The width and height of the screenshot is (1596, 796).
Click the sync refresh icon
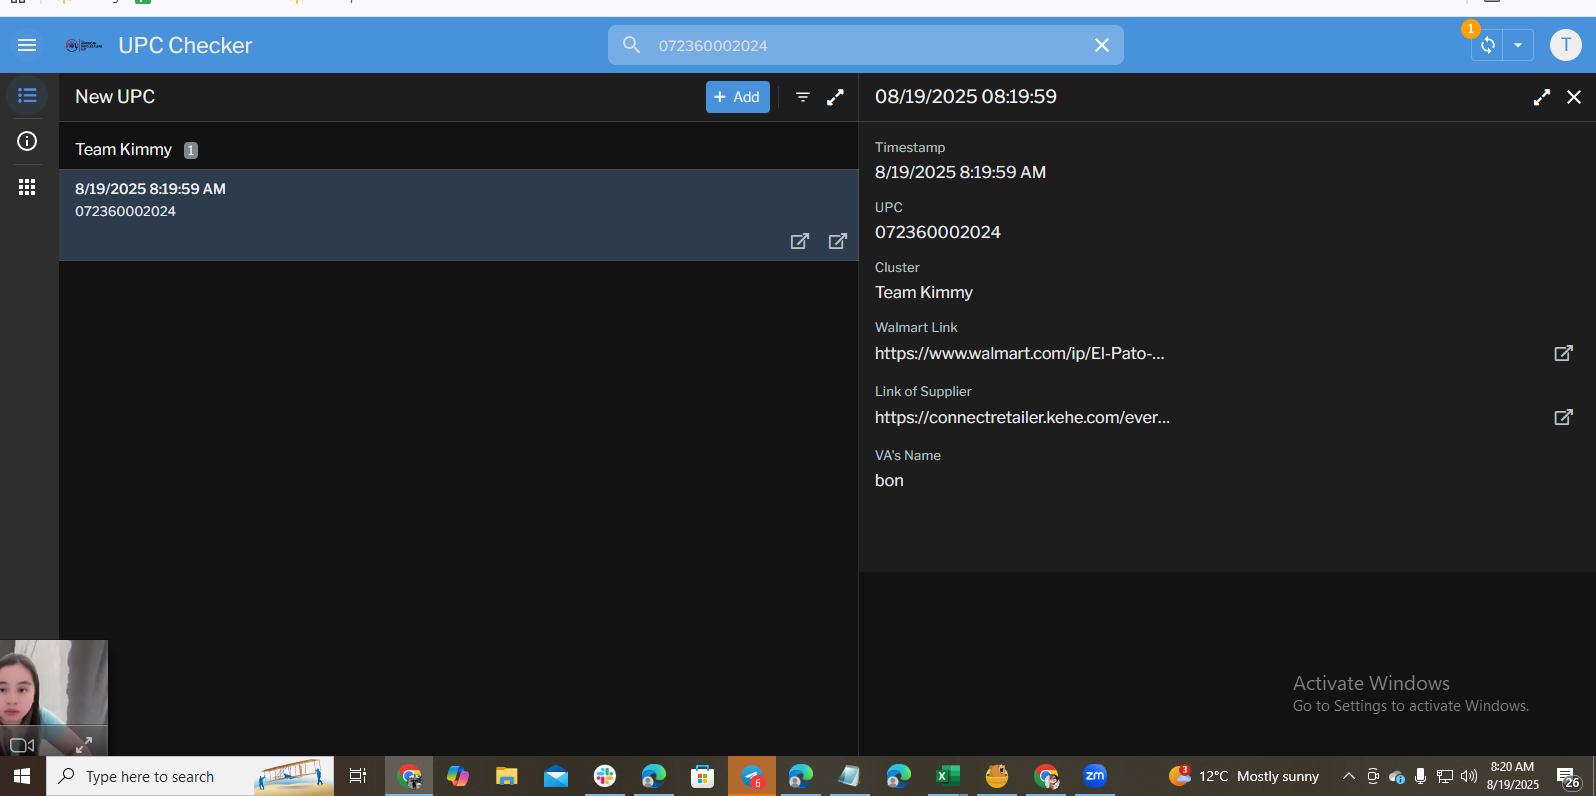(1487, 45)
